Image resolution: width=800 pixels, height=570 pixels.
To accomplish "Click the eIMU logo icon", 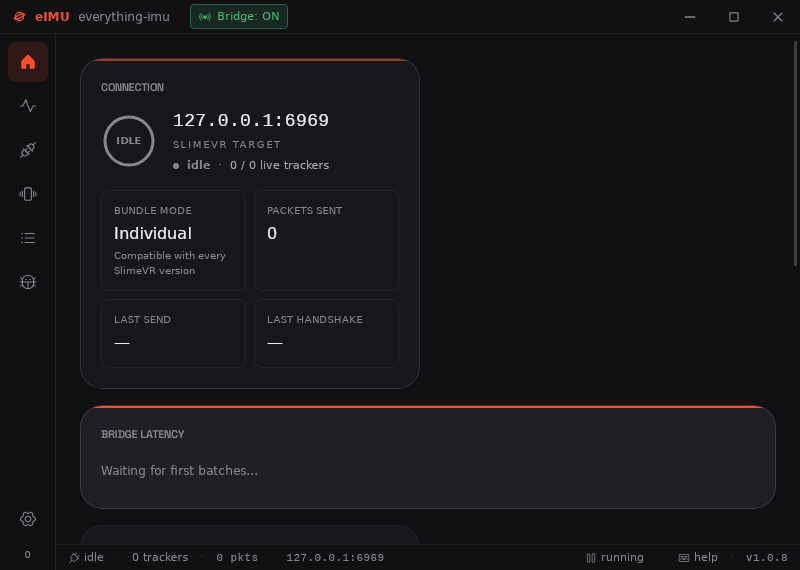I will click(19, 17).
